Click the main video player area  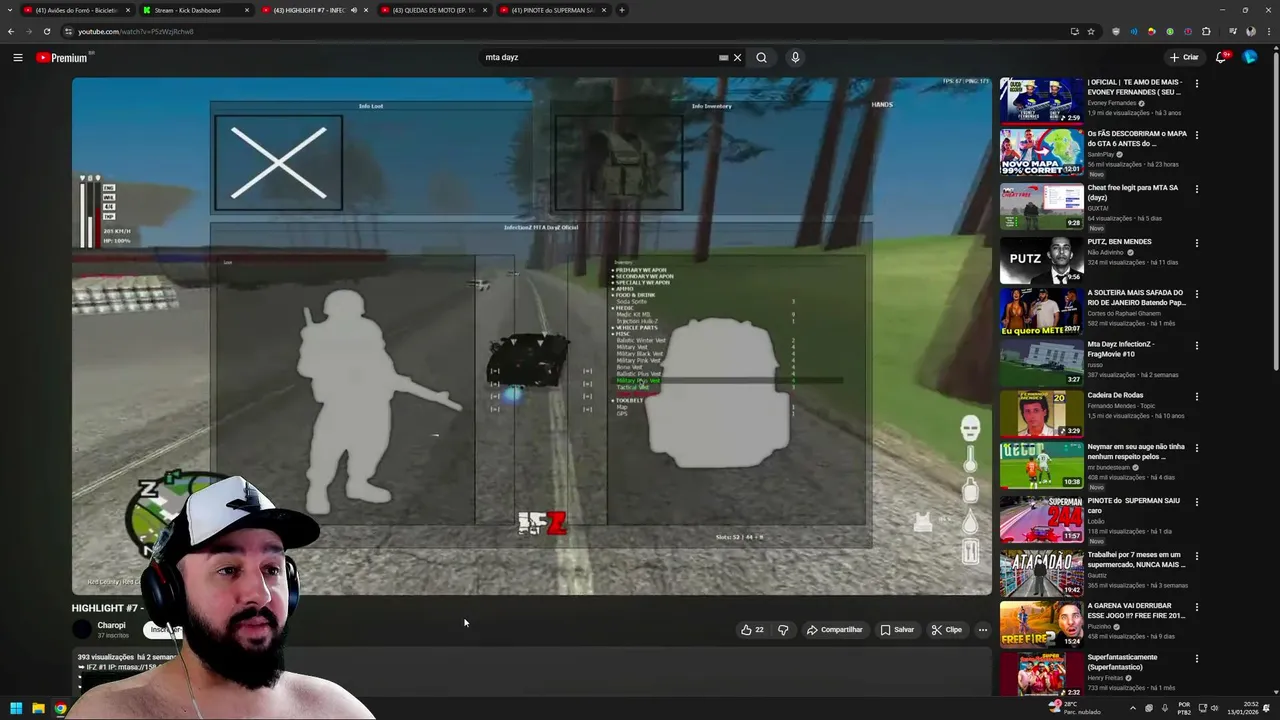point(531,336)
